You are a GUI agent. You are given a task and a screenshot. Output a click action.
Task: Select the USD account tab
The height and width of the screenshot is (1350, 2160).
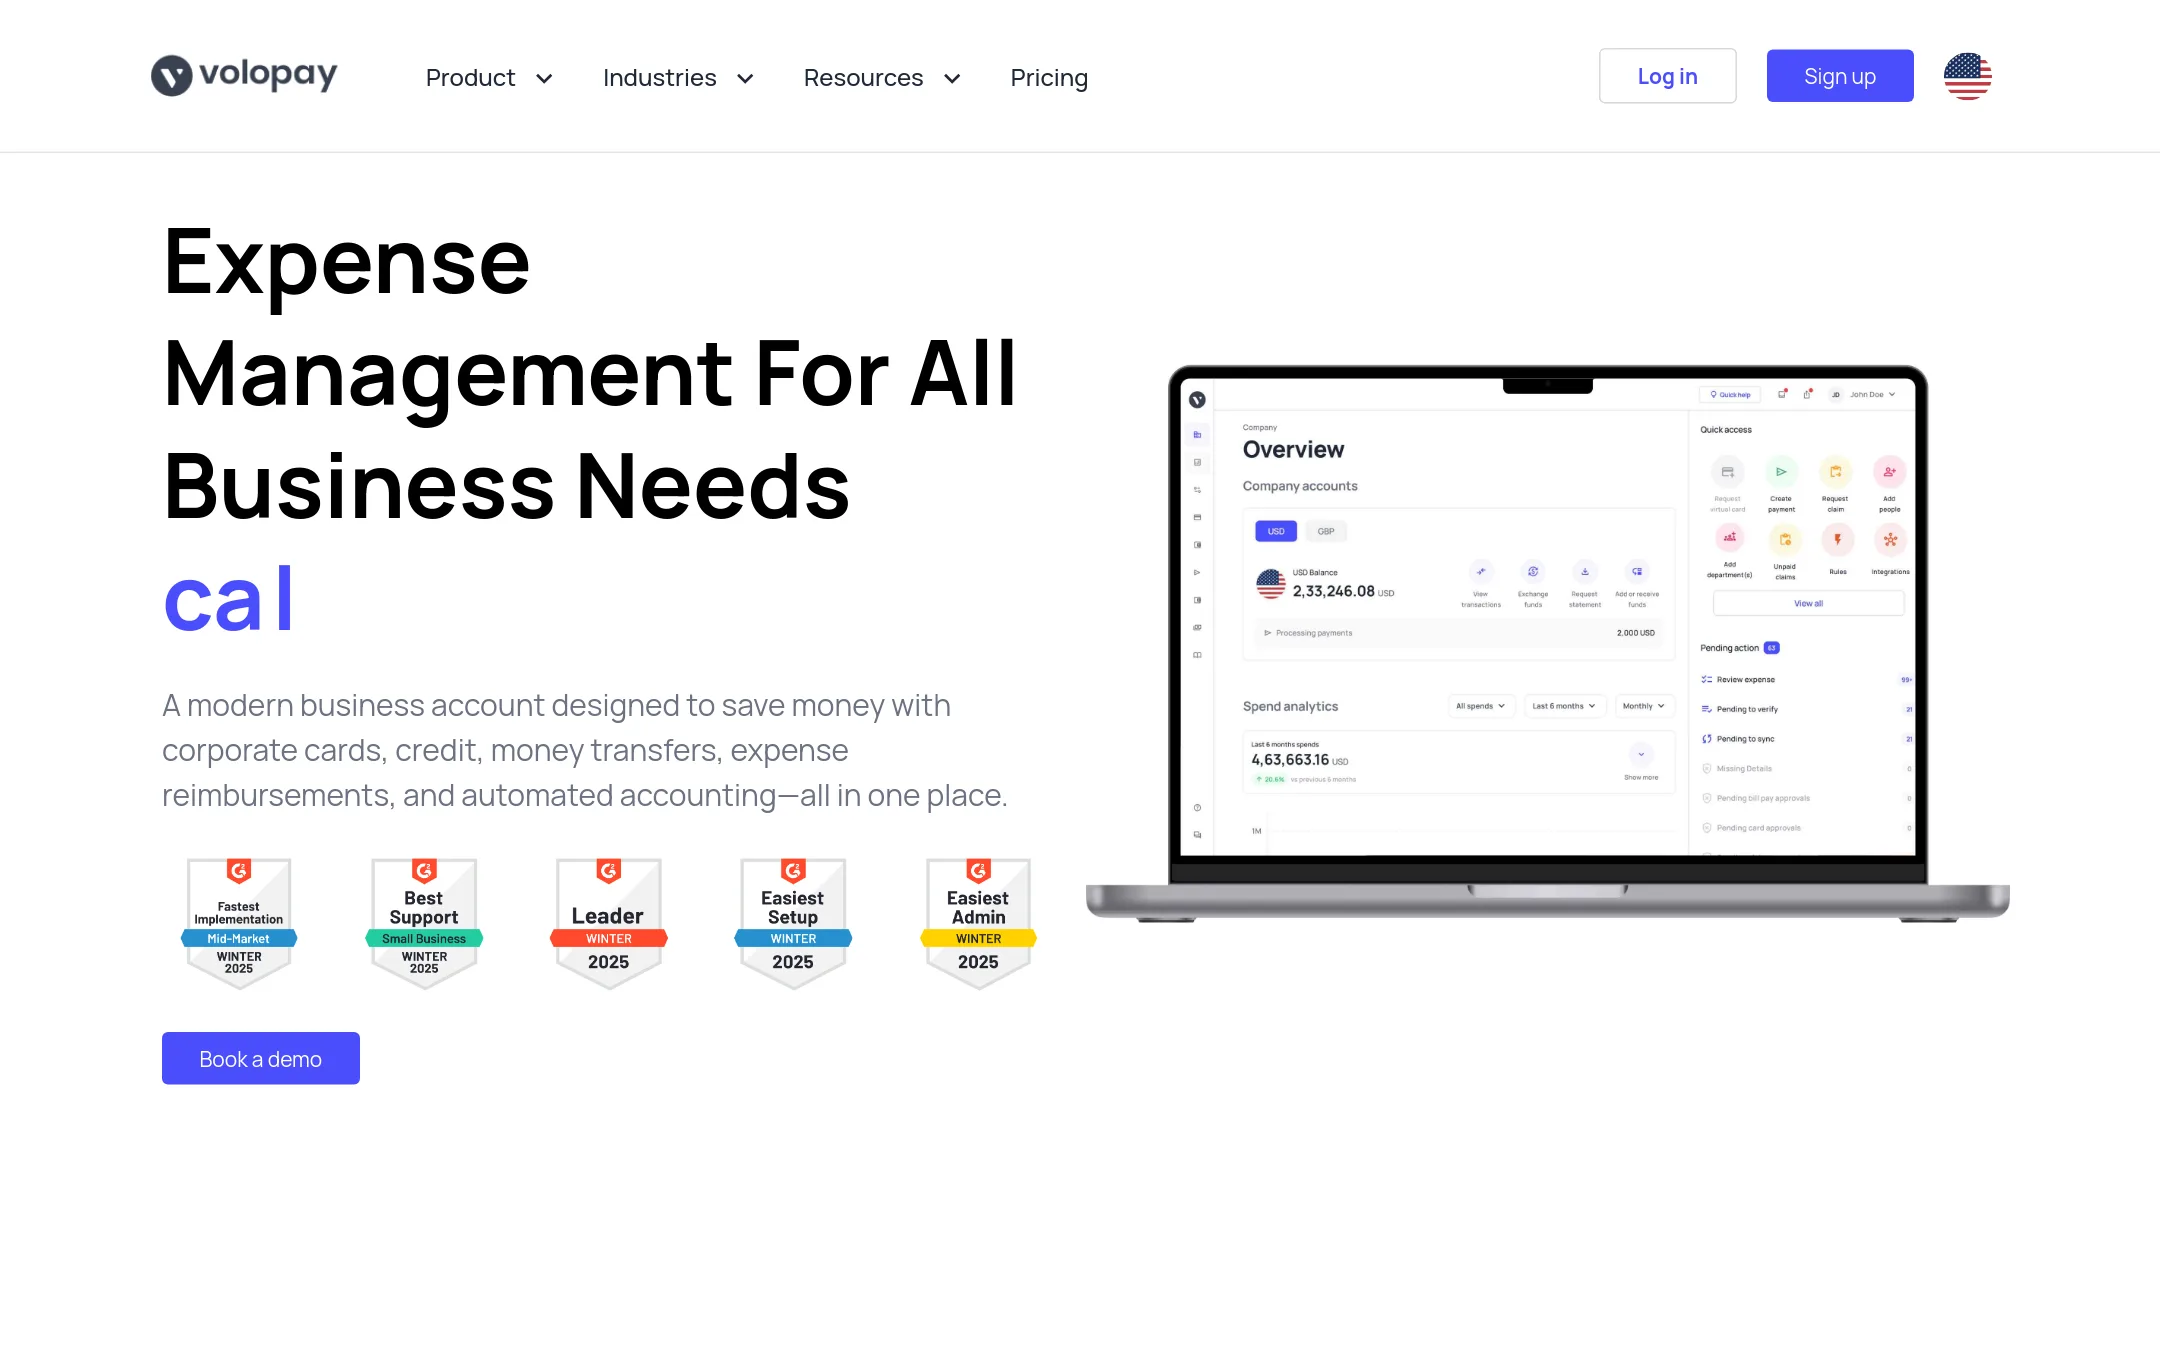tap(1276, 531)
